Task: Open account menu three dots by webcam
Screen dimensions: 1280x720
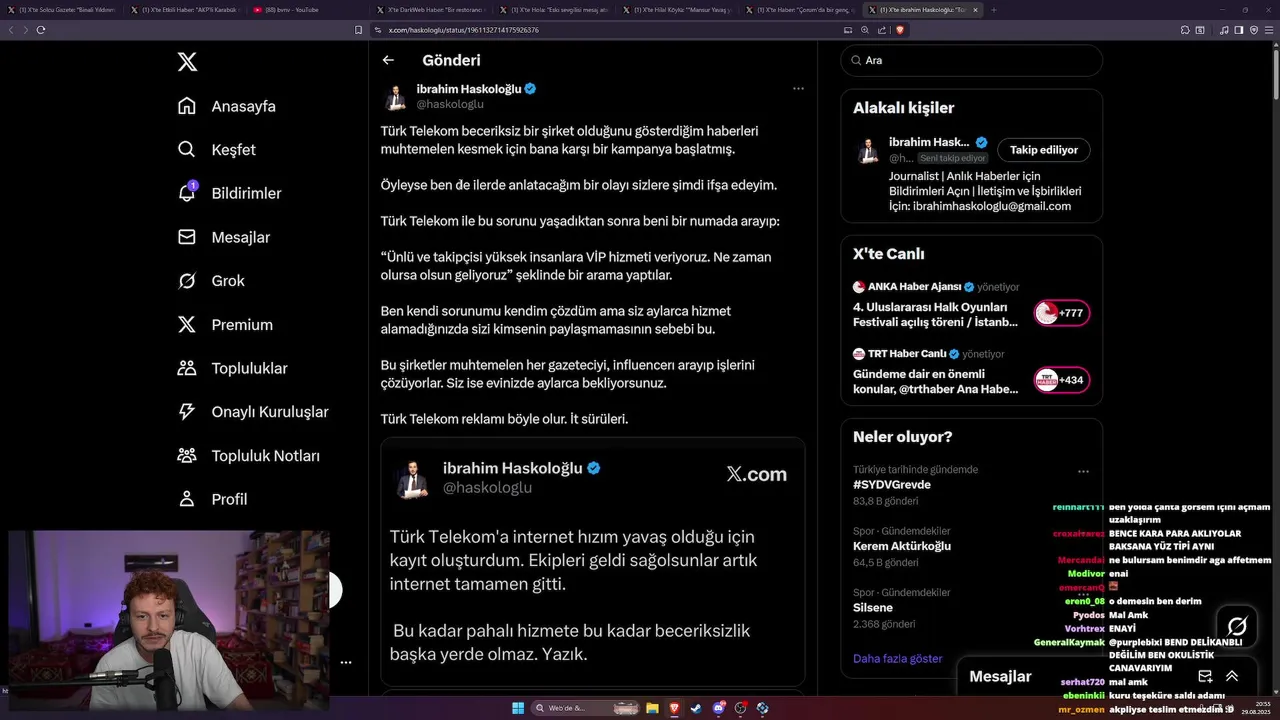Action: click(x=345, y=662)
